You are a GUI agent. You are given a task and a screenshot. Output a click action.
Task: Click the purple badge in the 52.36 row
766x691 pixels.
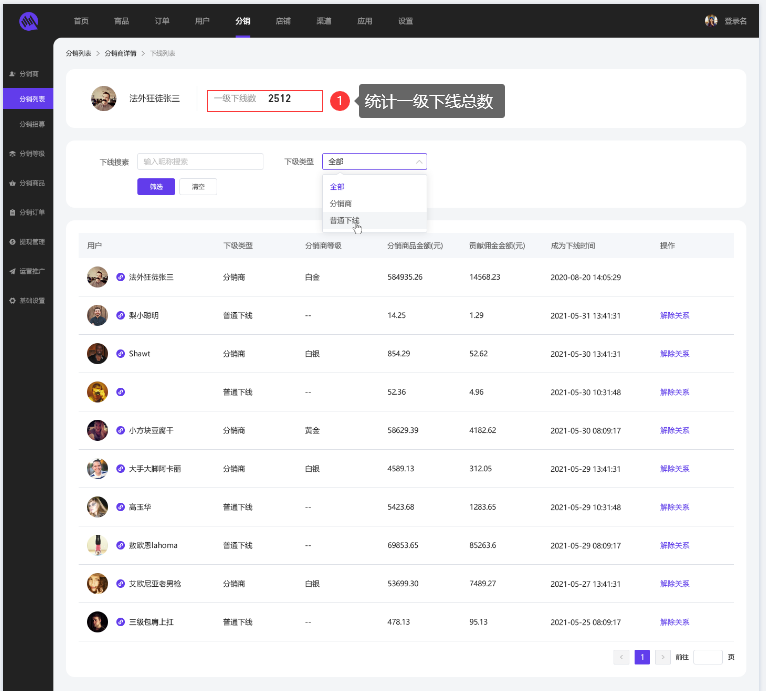point(120,391)
